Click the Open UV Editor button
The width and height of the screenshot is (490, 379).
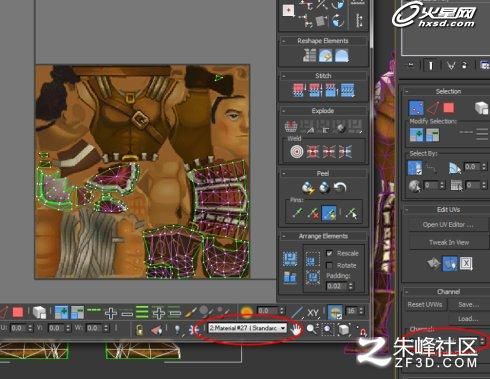click(448, 225)
